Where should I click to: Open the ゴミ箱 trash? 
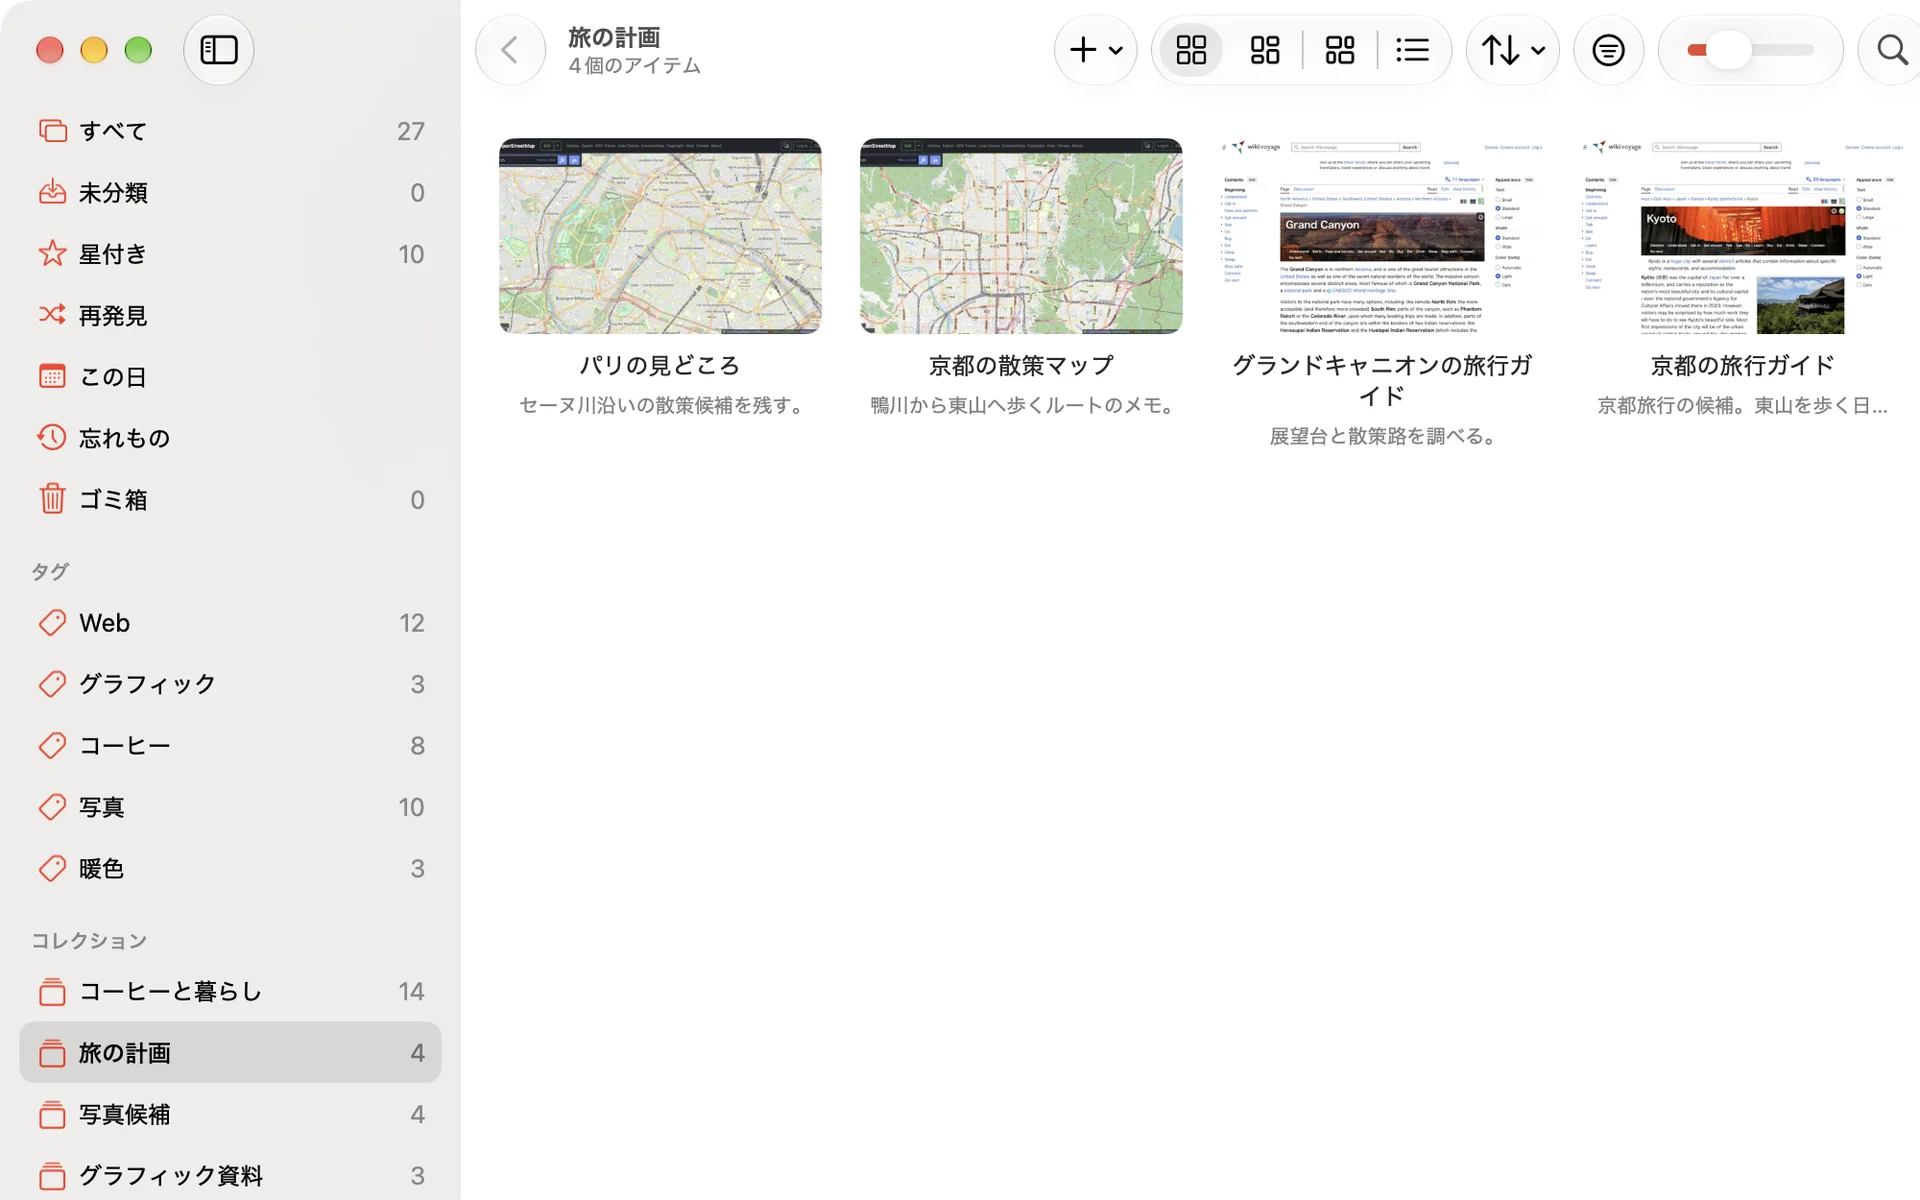tap(230, 499)
